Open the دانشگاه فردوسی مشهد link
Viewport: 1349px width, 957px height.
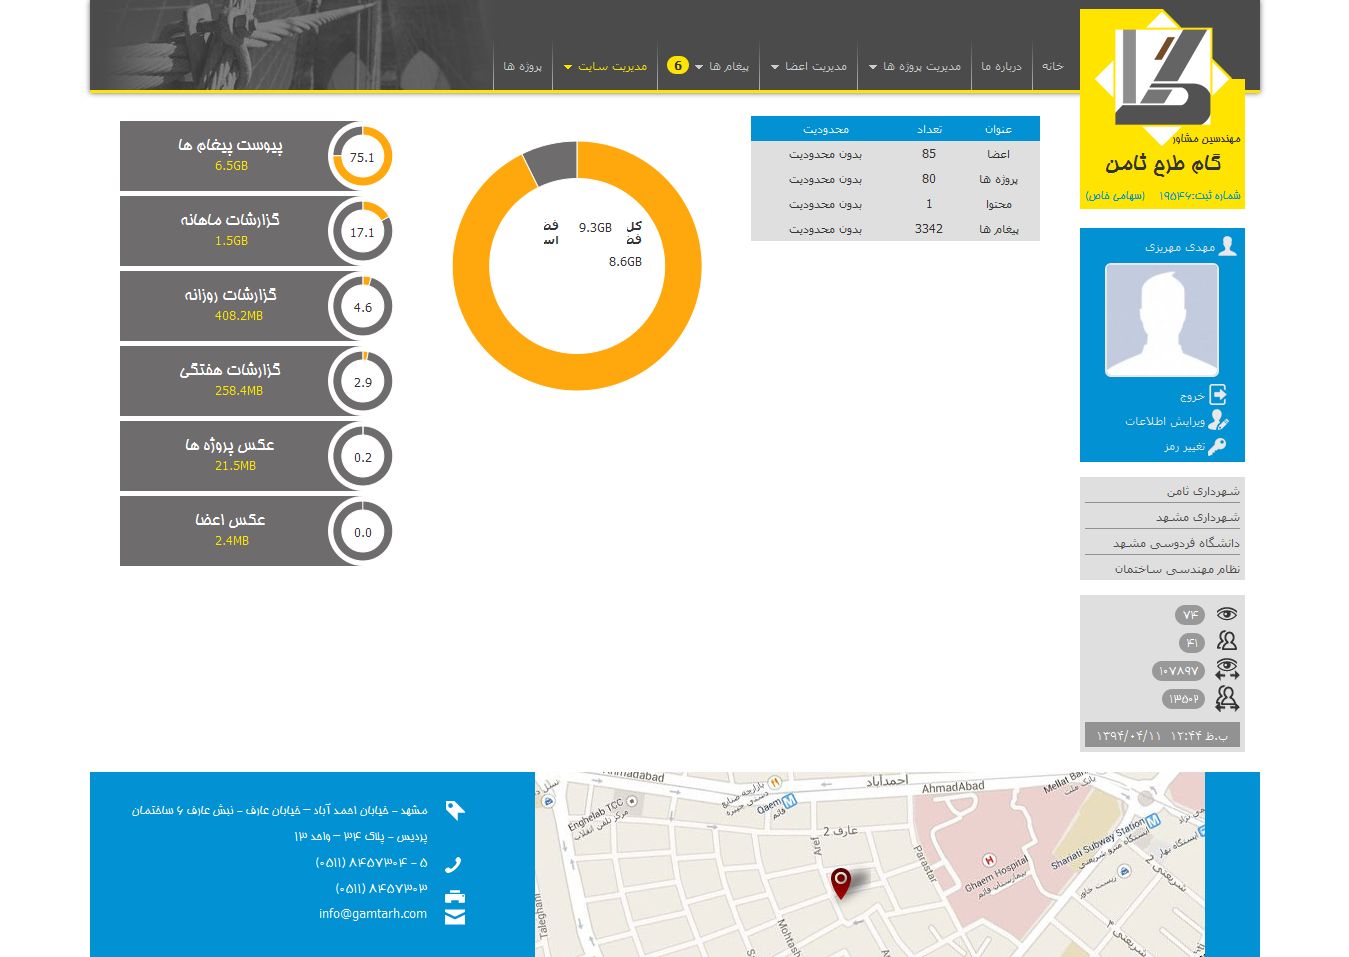1176,543
